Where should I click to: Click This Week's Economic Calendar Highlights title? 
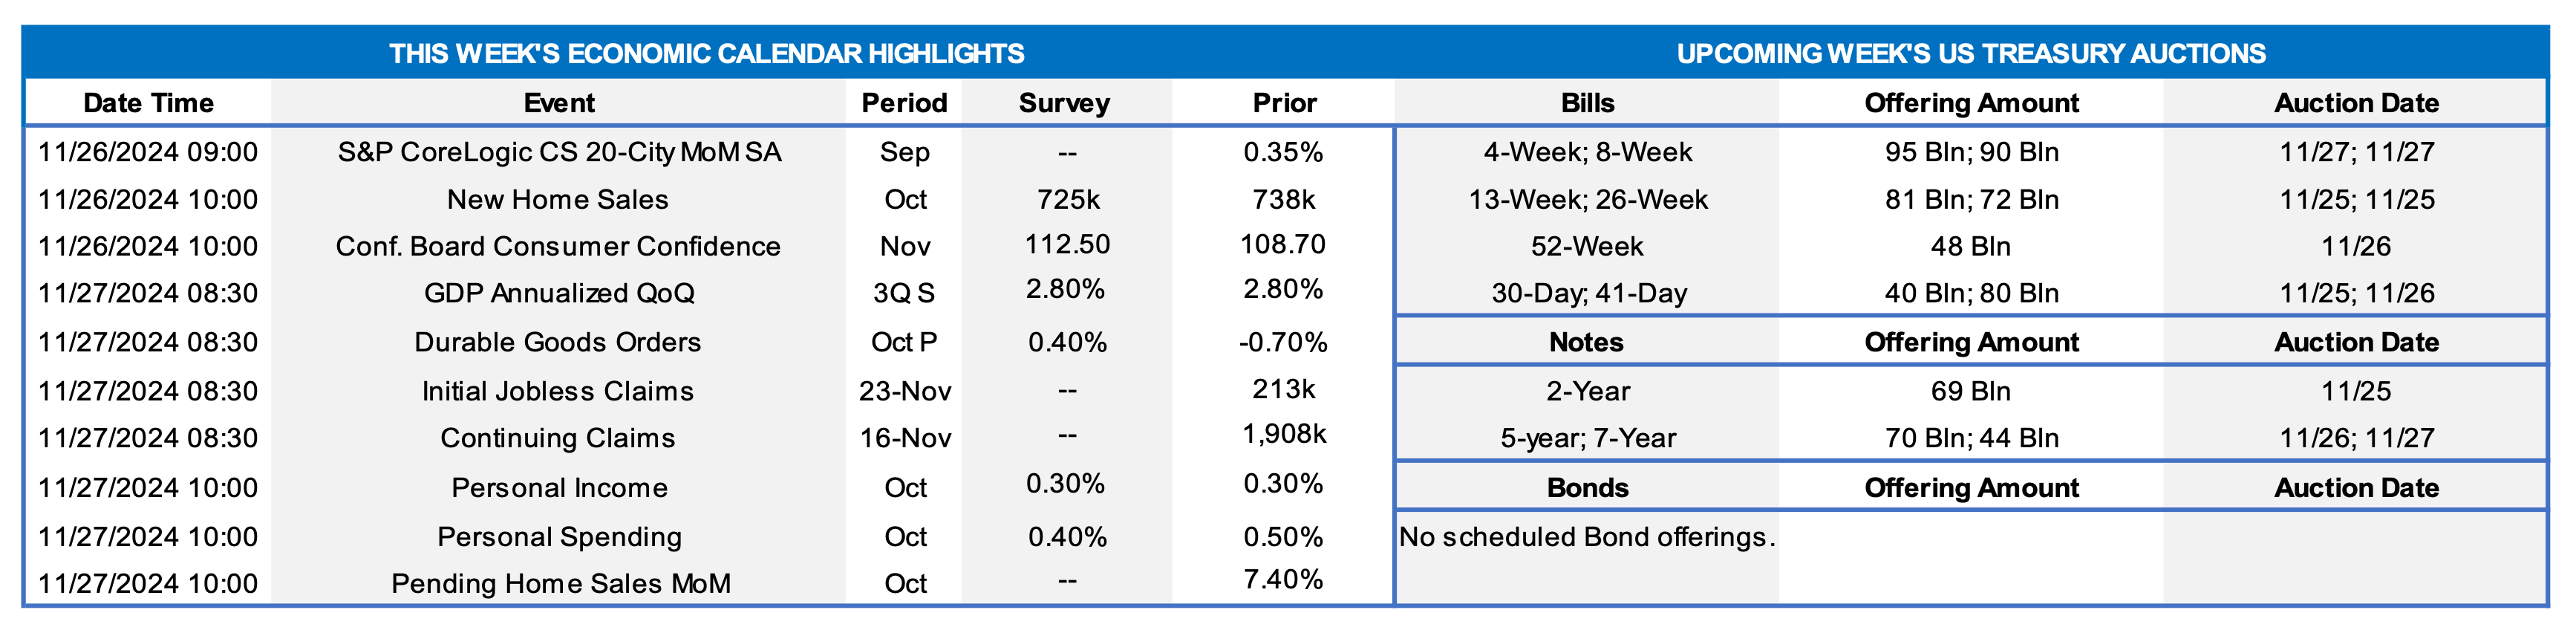point(706,54)
